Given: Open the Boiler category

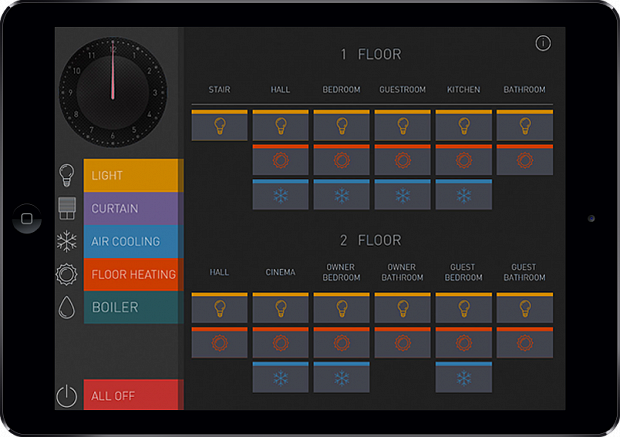Looking at the screenshot, I should point(133,307).
